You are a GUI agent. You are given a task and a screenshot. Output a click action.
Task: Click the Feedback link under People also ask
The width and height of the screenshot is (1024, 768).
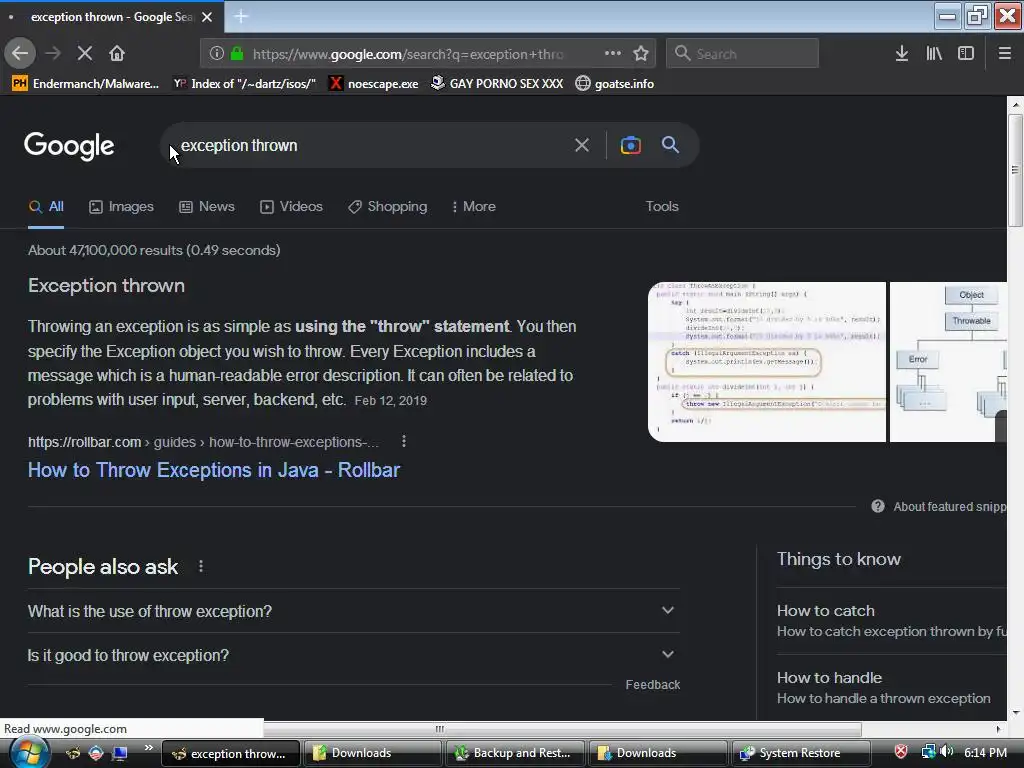pyautogui.click(x=652, y=684)
